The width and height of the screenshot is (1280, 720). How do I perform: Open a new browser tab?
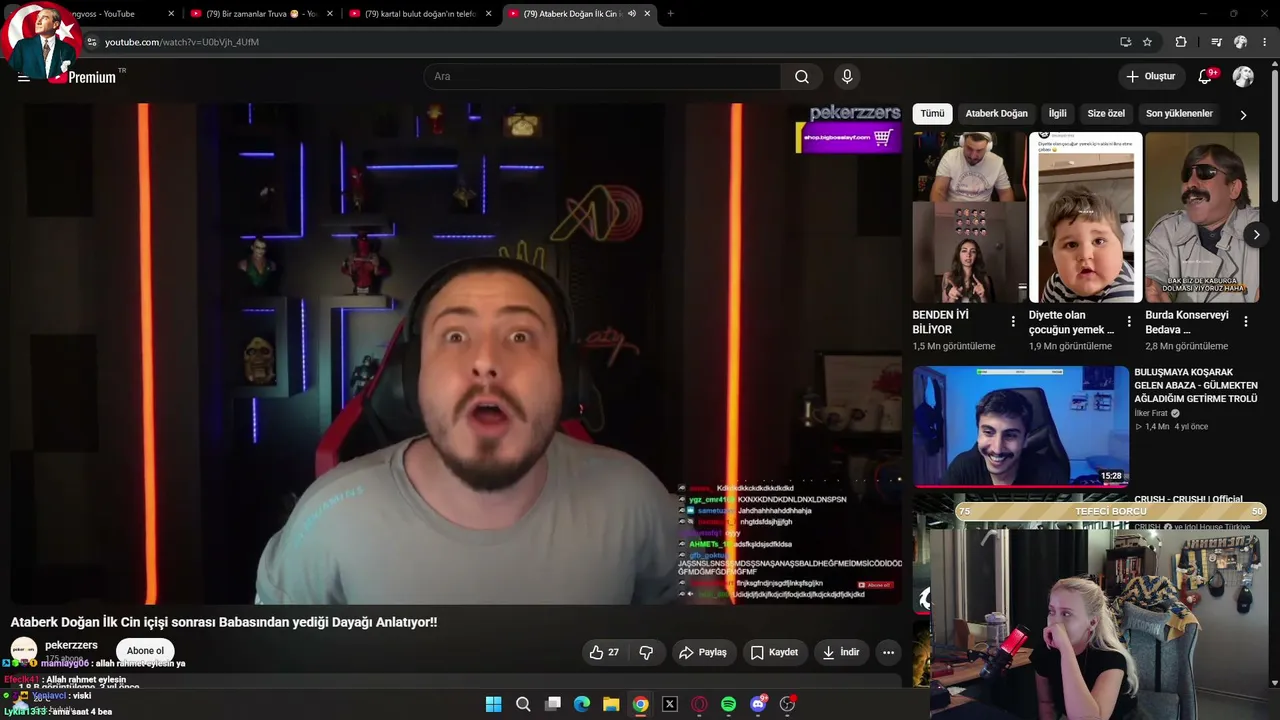pyautogui.click(x=670, y=14)
